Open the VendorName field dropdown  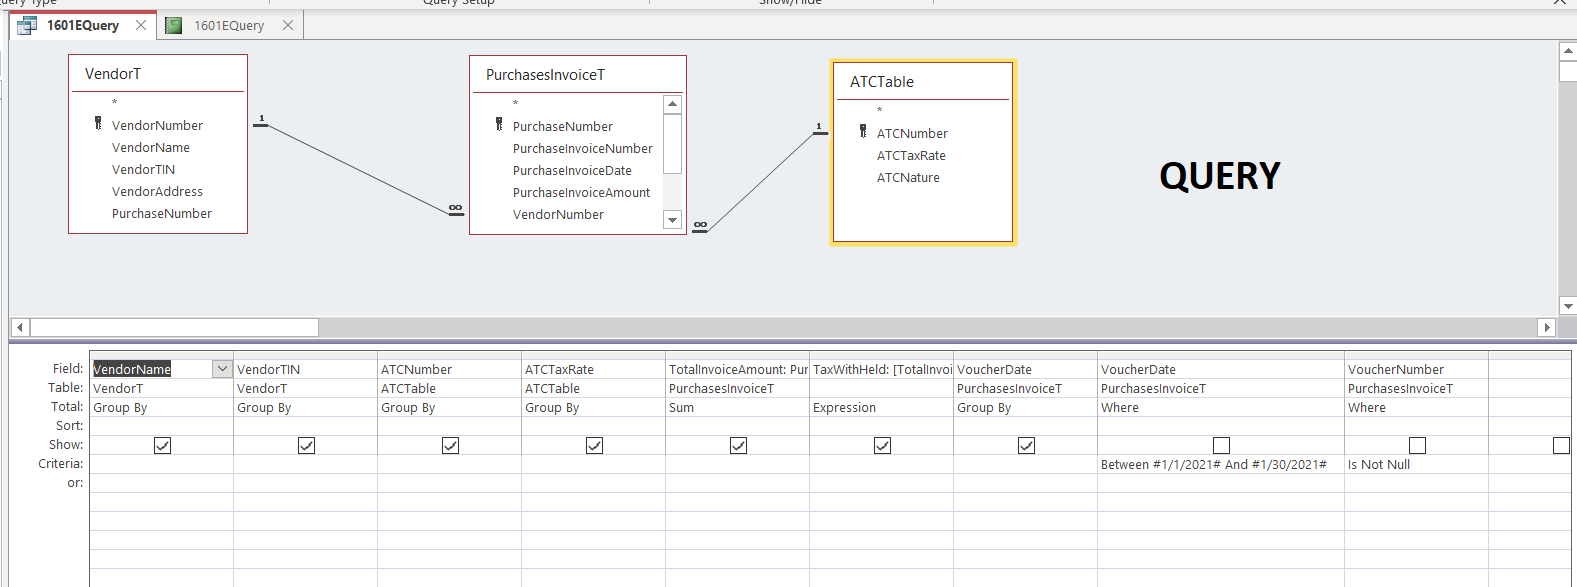click(222, 369)
